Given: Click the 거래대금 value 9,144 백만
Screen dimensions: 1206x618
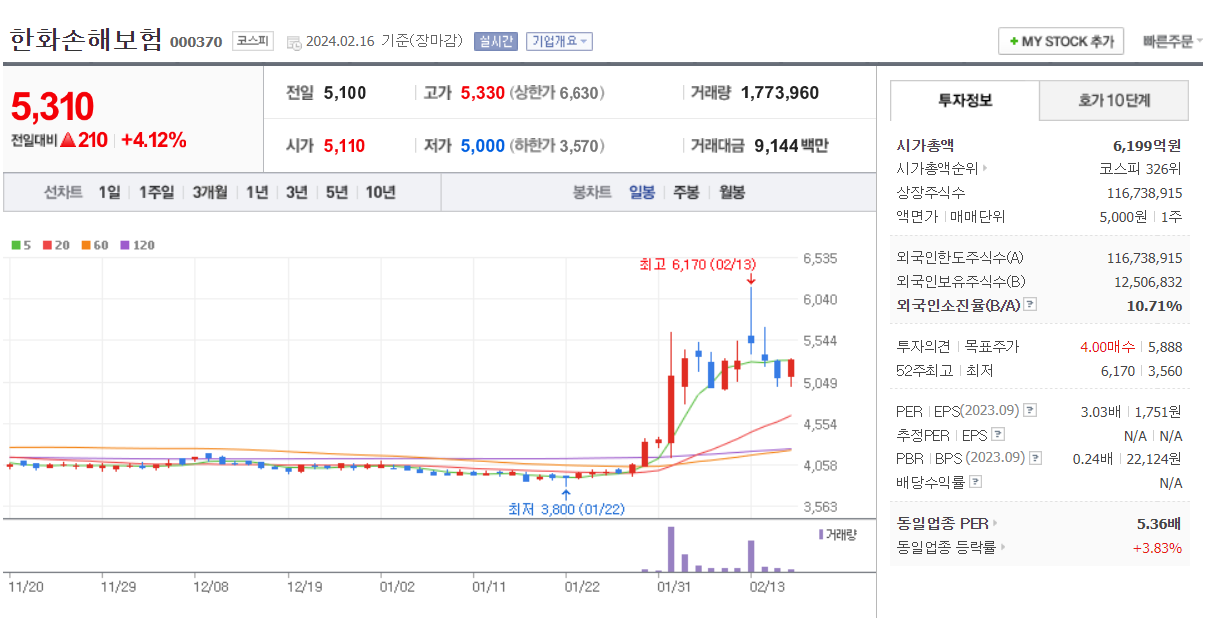Looking at the screenshot, I should [x=791, y=146].
